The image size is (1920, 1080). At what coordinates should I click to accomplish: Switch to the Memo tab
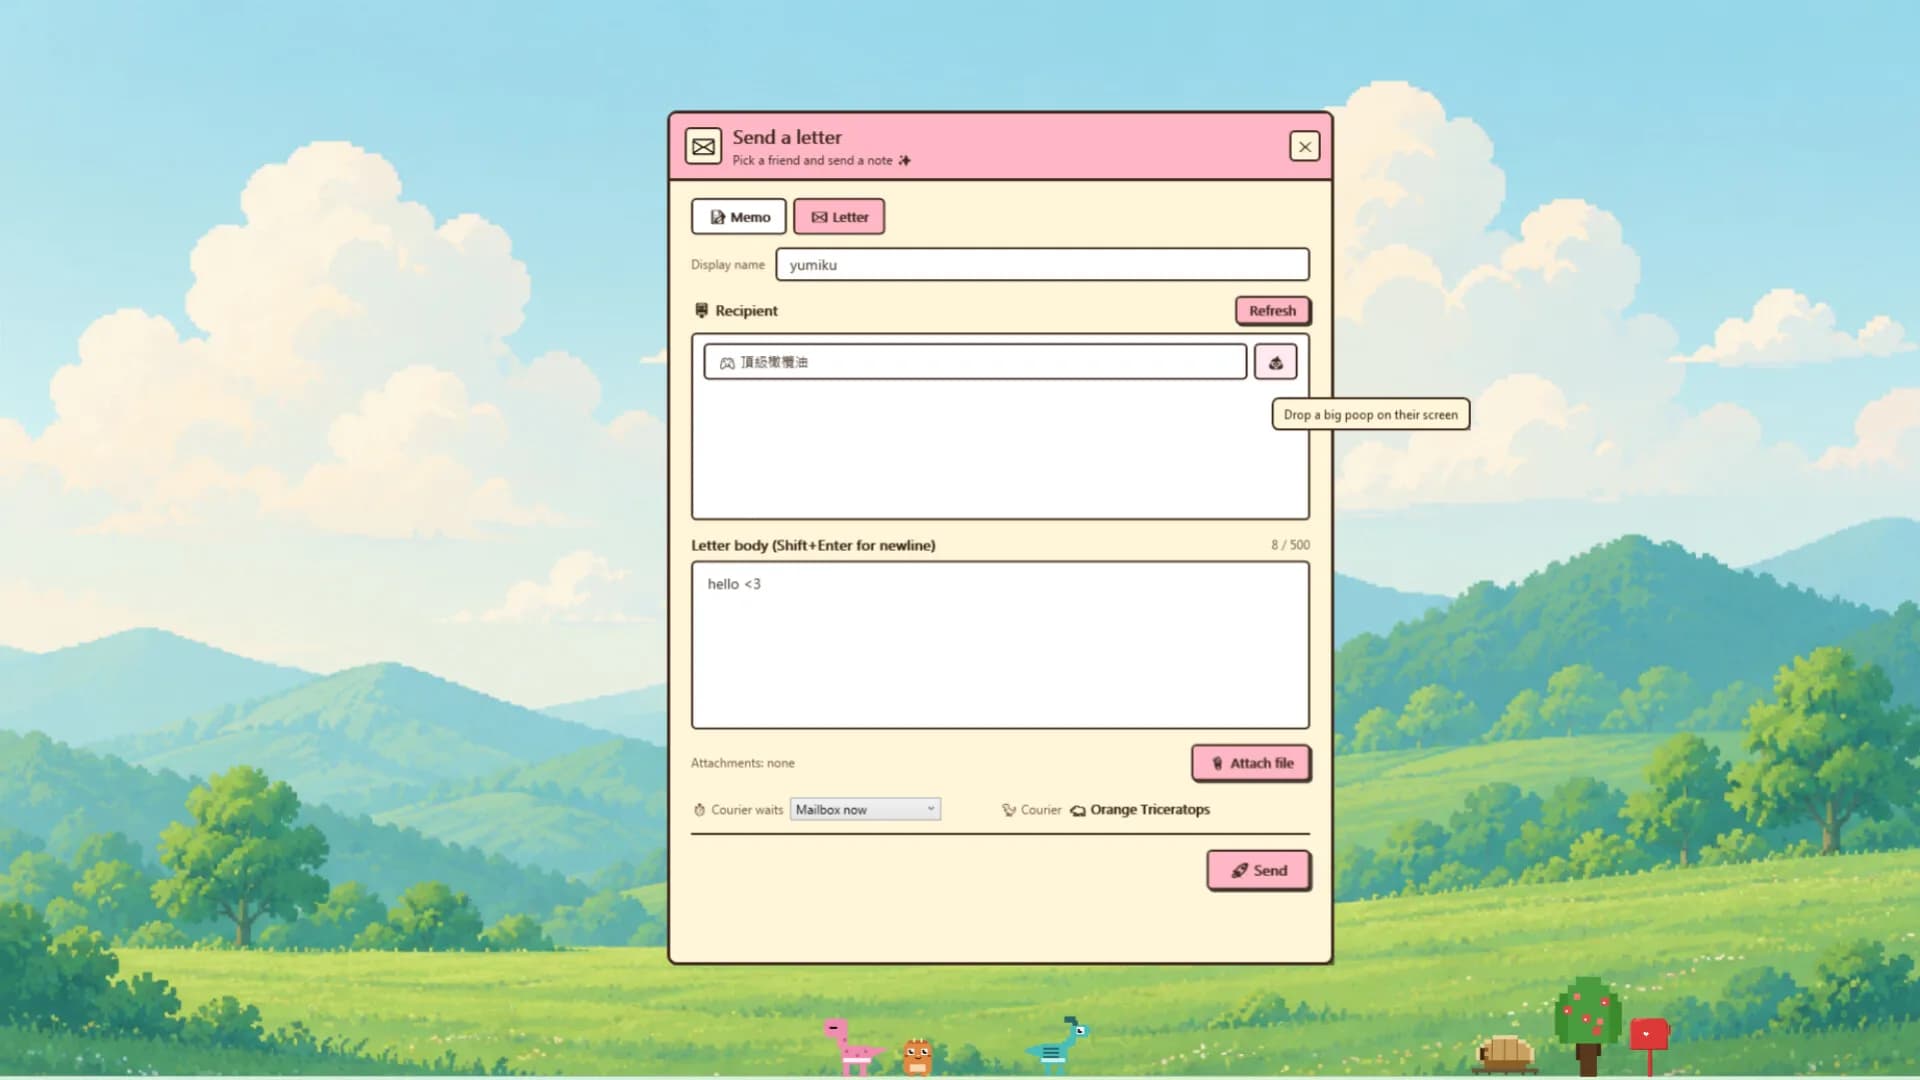pyautogui.click(x=739, y=217)
